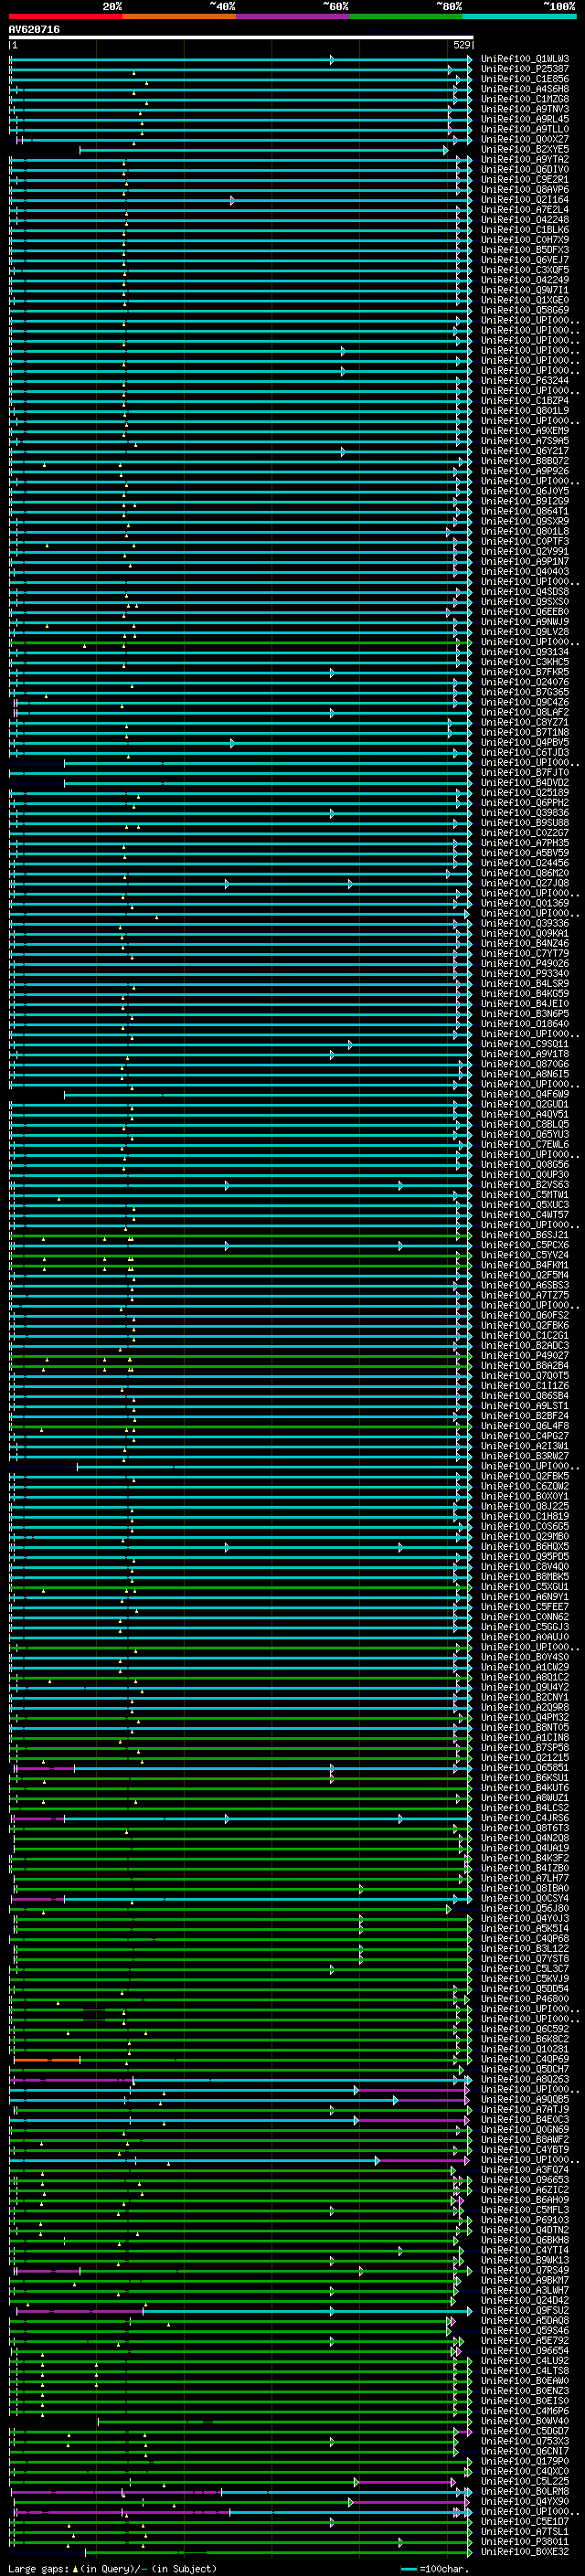The height and width of the screenshot is (2576, 585).
Task: Click label UniRef100_P69103
Action: pos(525,2220)
